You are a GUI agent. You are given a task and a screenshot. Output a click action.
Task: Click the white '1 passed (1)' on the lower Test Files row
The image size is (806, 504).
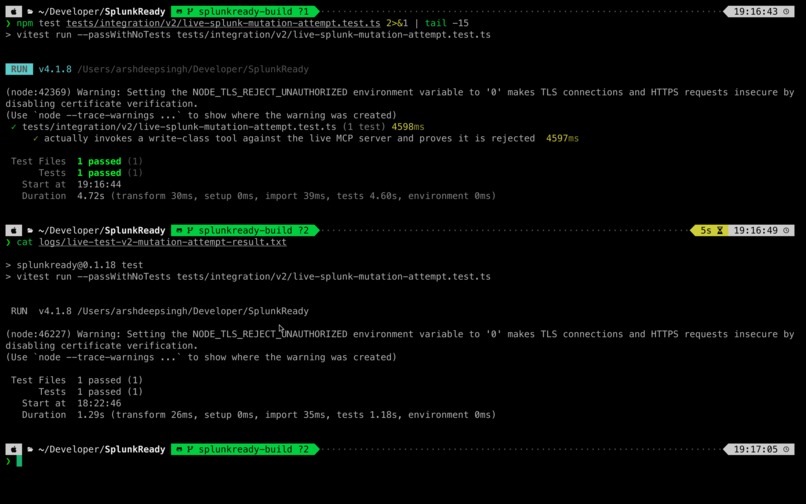110,381
